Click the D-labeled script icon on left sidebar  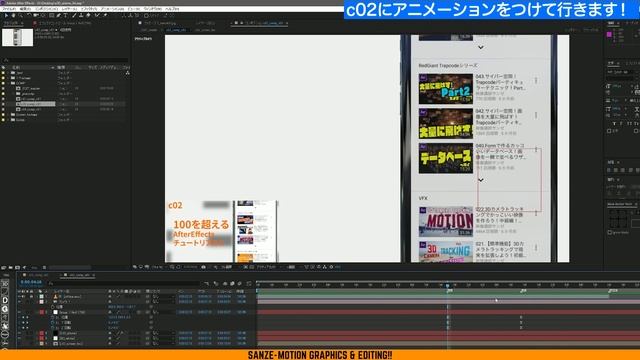pos(5,300)
